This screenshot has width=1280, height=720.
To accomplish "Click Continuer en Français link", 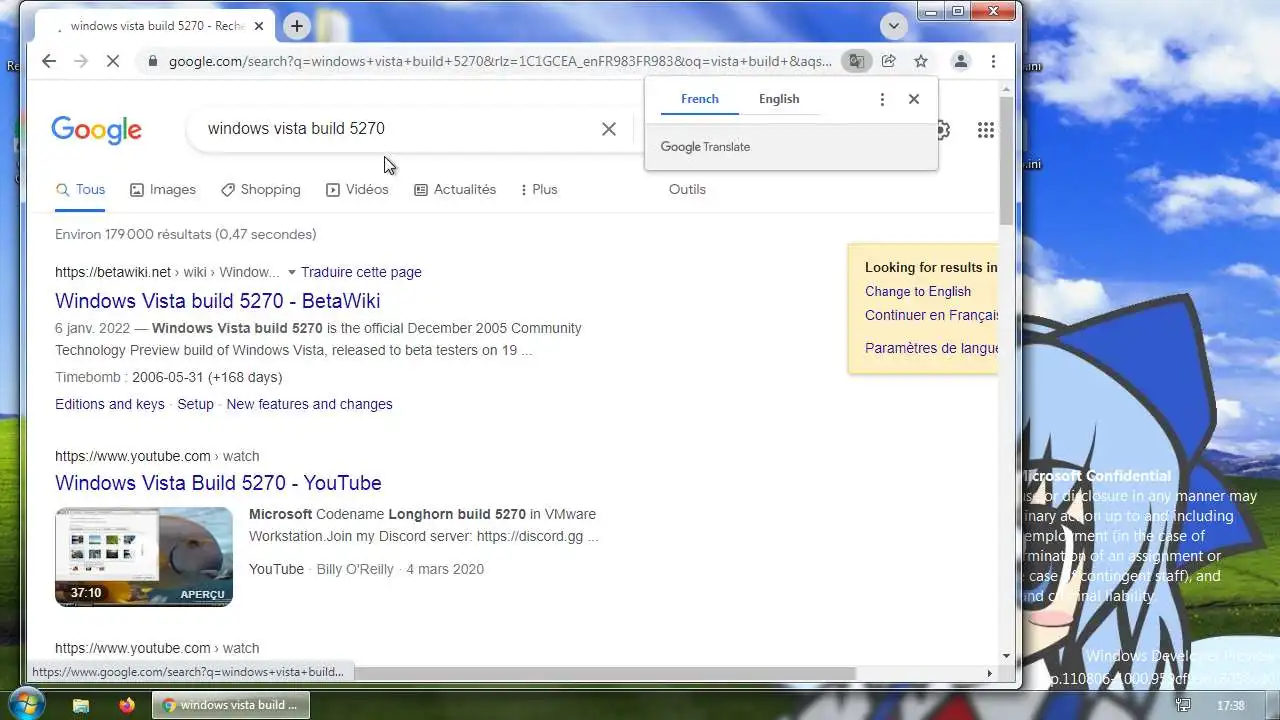I will [932, 315].
